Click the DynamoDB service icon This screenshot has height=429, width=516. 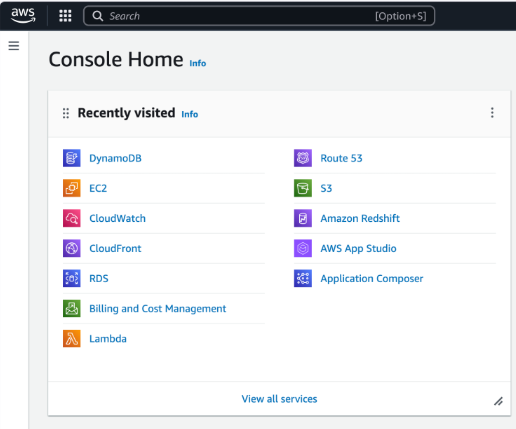click(x=72, y=158)
